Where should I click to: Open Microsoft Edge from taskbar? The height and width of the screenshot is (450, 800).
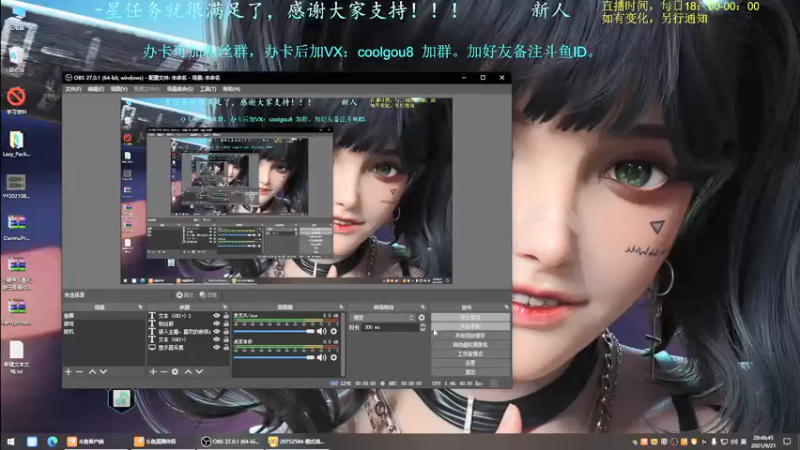52,441
